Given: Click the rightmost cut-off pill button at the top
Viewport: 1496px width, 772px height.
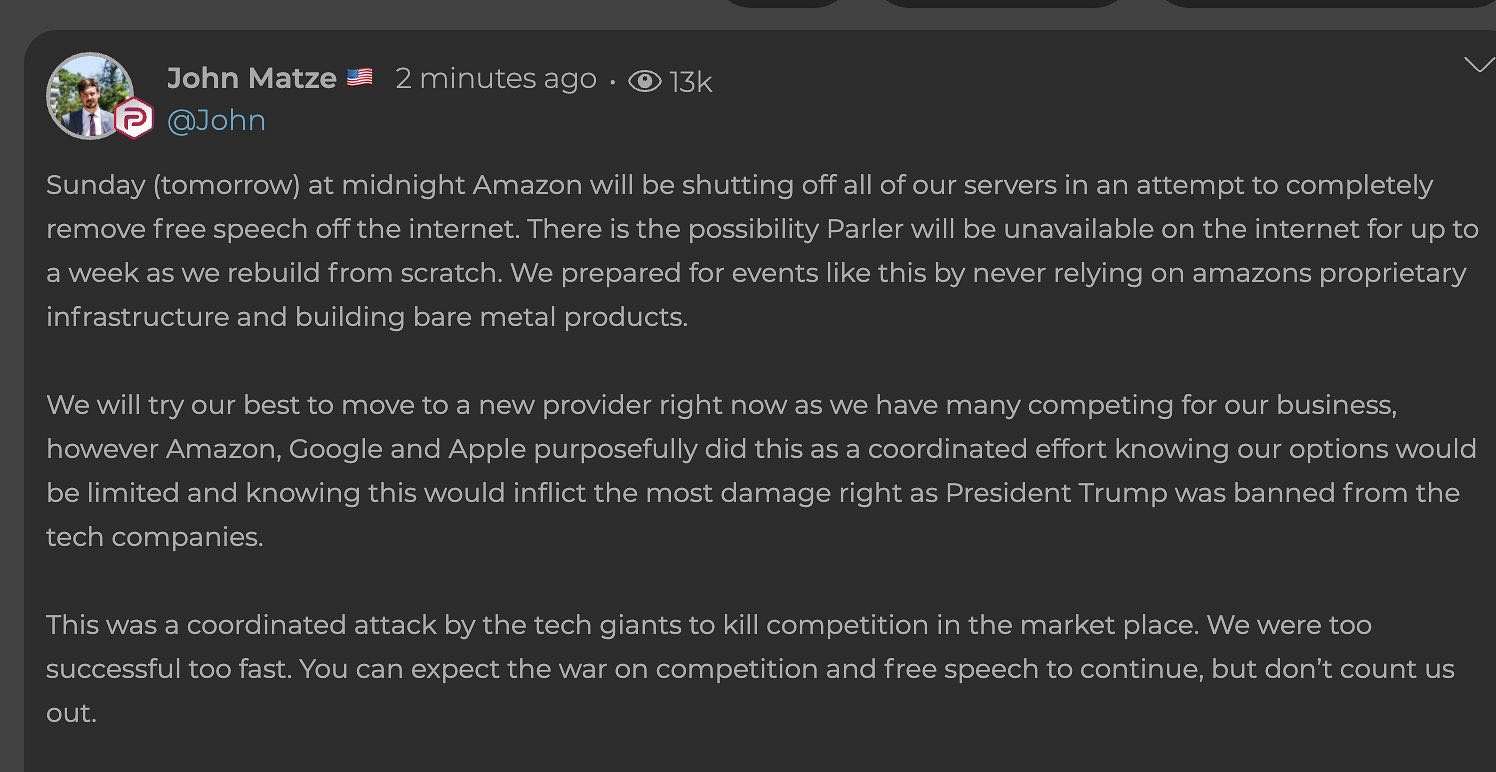Looking at the screenshot, I should coord(1326,3).
